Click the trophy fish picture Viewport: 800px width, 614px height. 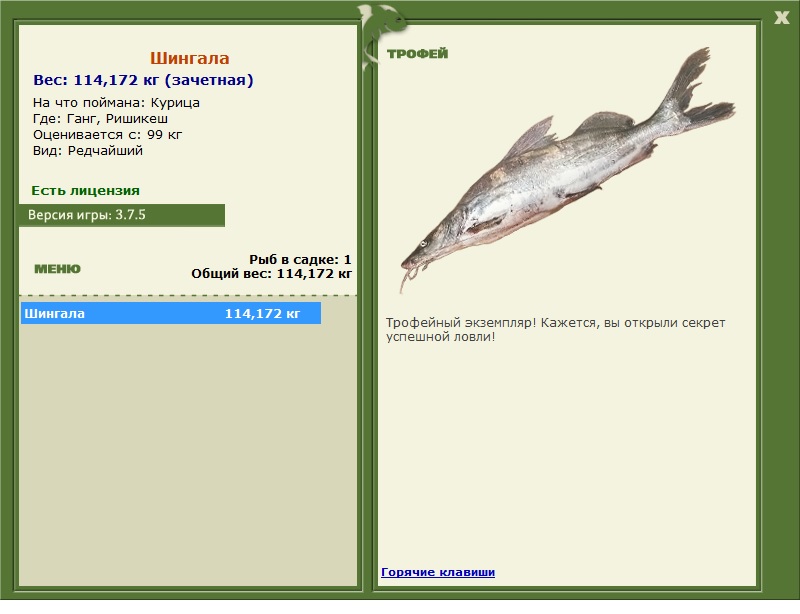[x=567, y=170]
